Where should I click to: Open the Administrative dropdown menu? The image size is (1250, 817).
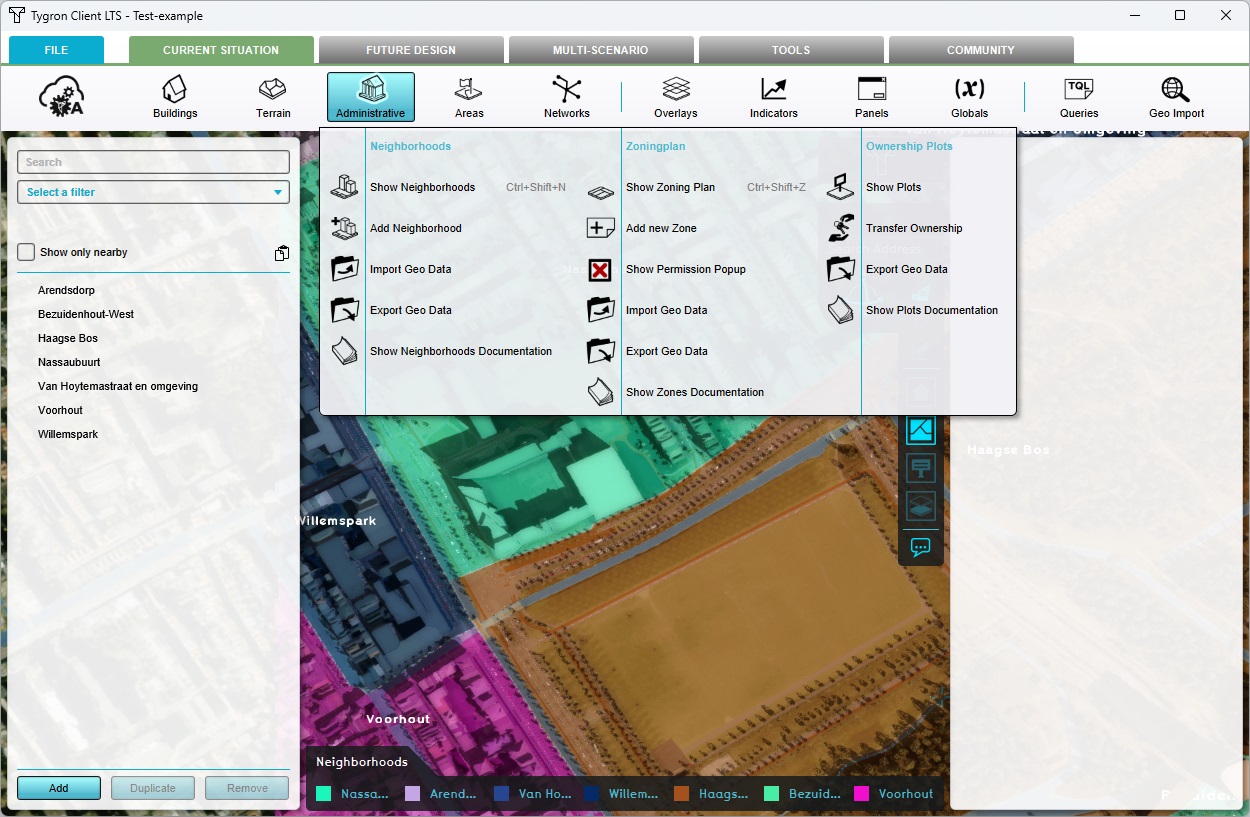click(x=370, y=97)
